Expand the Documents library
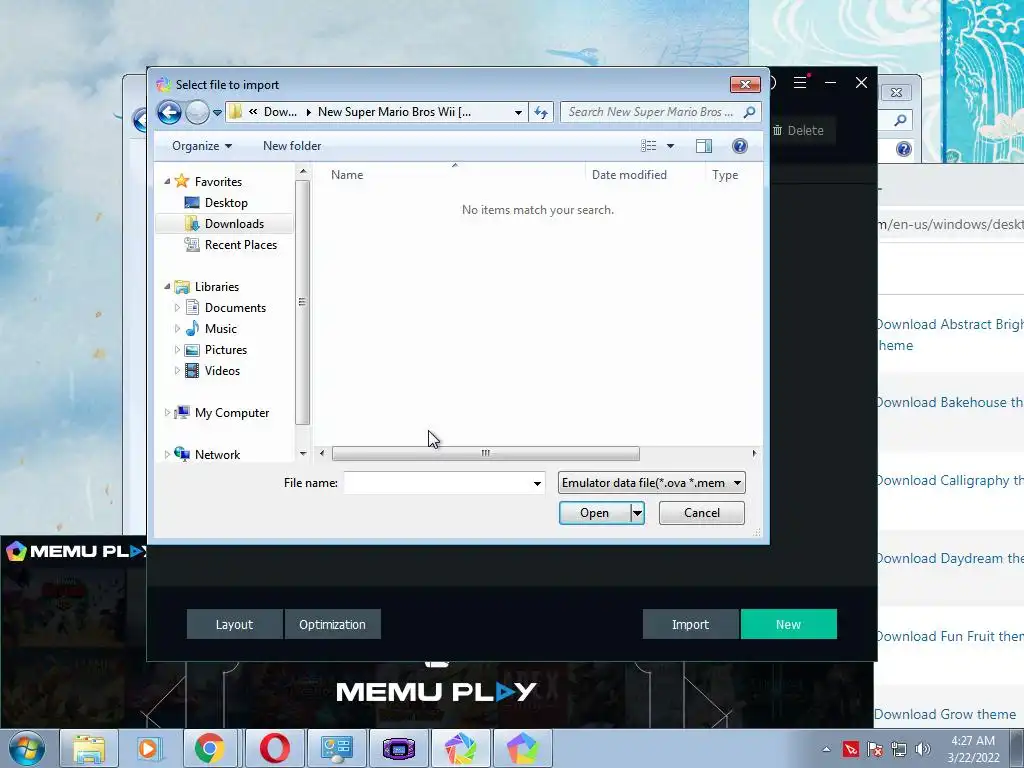 (x=177, y=308)
